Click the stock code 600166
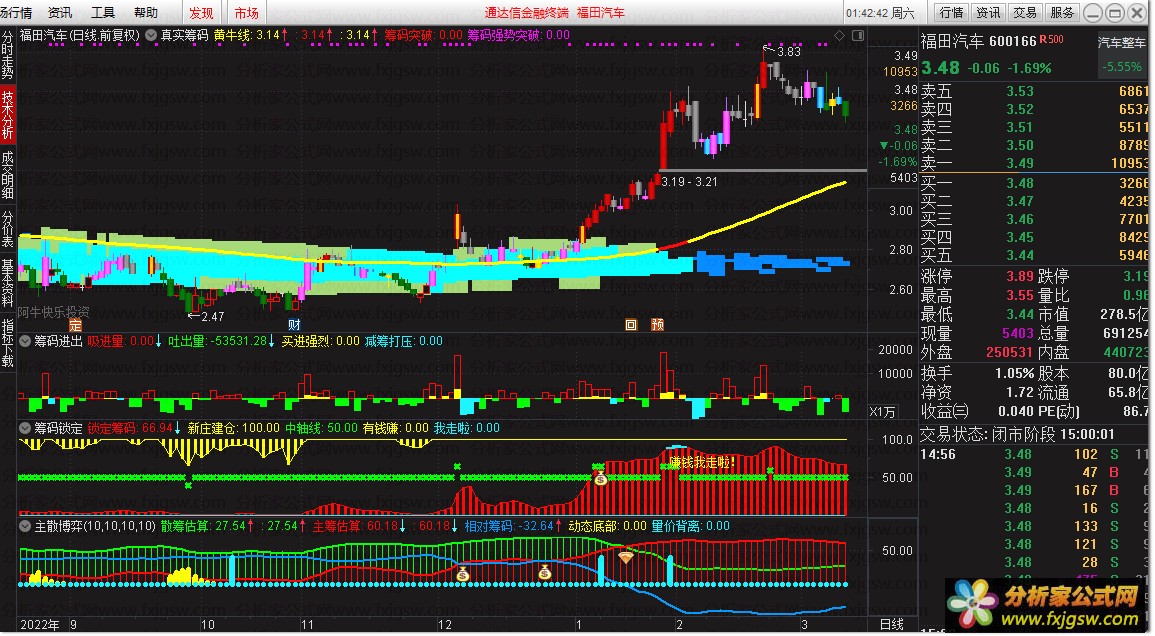The height and width of the screenshot is (636, 1155). (x=1013, y=41)
